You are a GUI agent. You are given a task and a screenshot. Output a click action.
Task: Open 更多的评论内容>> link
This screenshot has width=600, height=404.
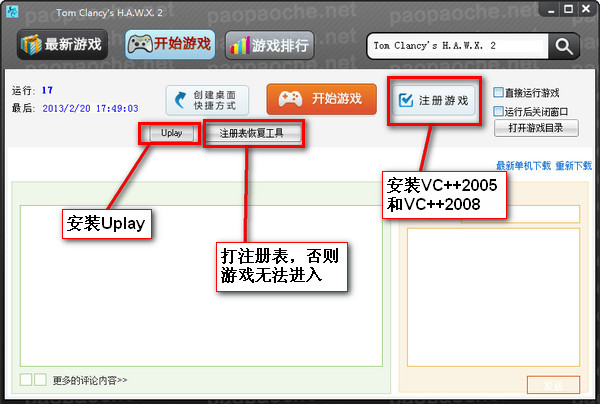tap(90, 380)
